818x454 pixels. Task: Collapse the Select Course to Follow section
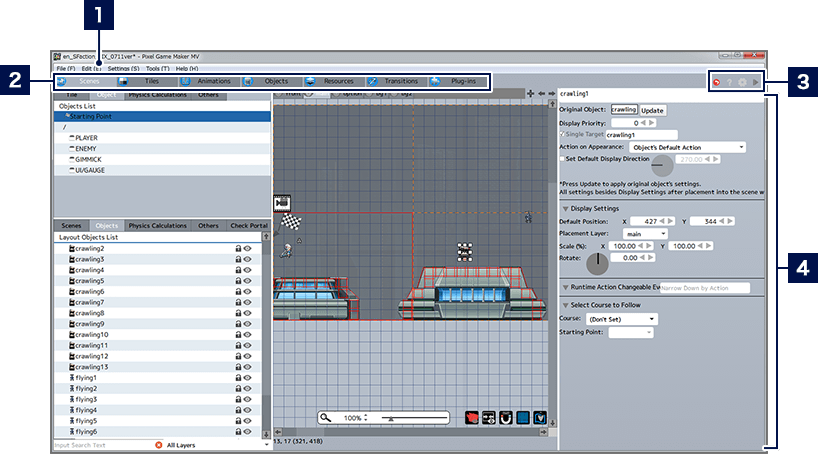pyautogui.click(x=566, y=305)
